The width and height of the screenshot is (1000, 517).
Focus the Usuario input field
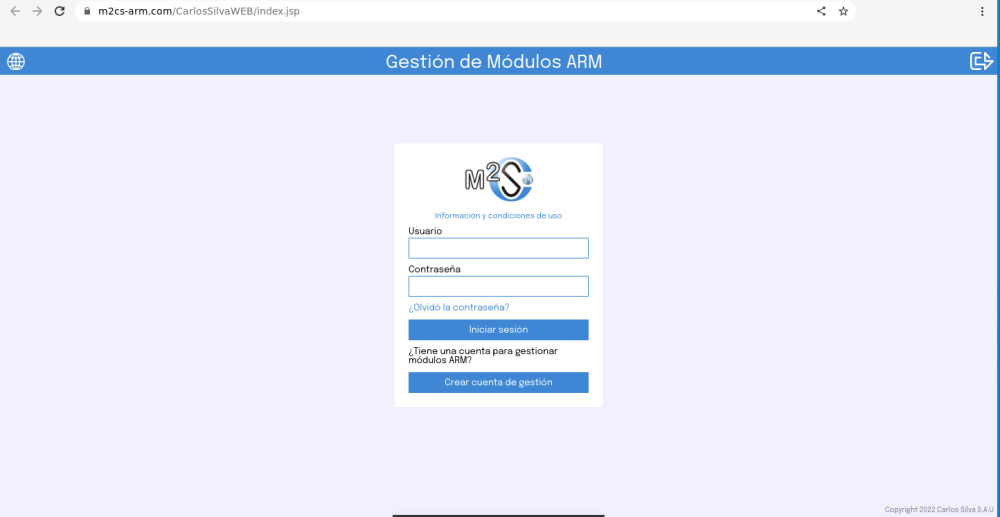(498, 249)
